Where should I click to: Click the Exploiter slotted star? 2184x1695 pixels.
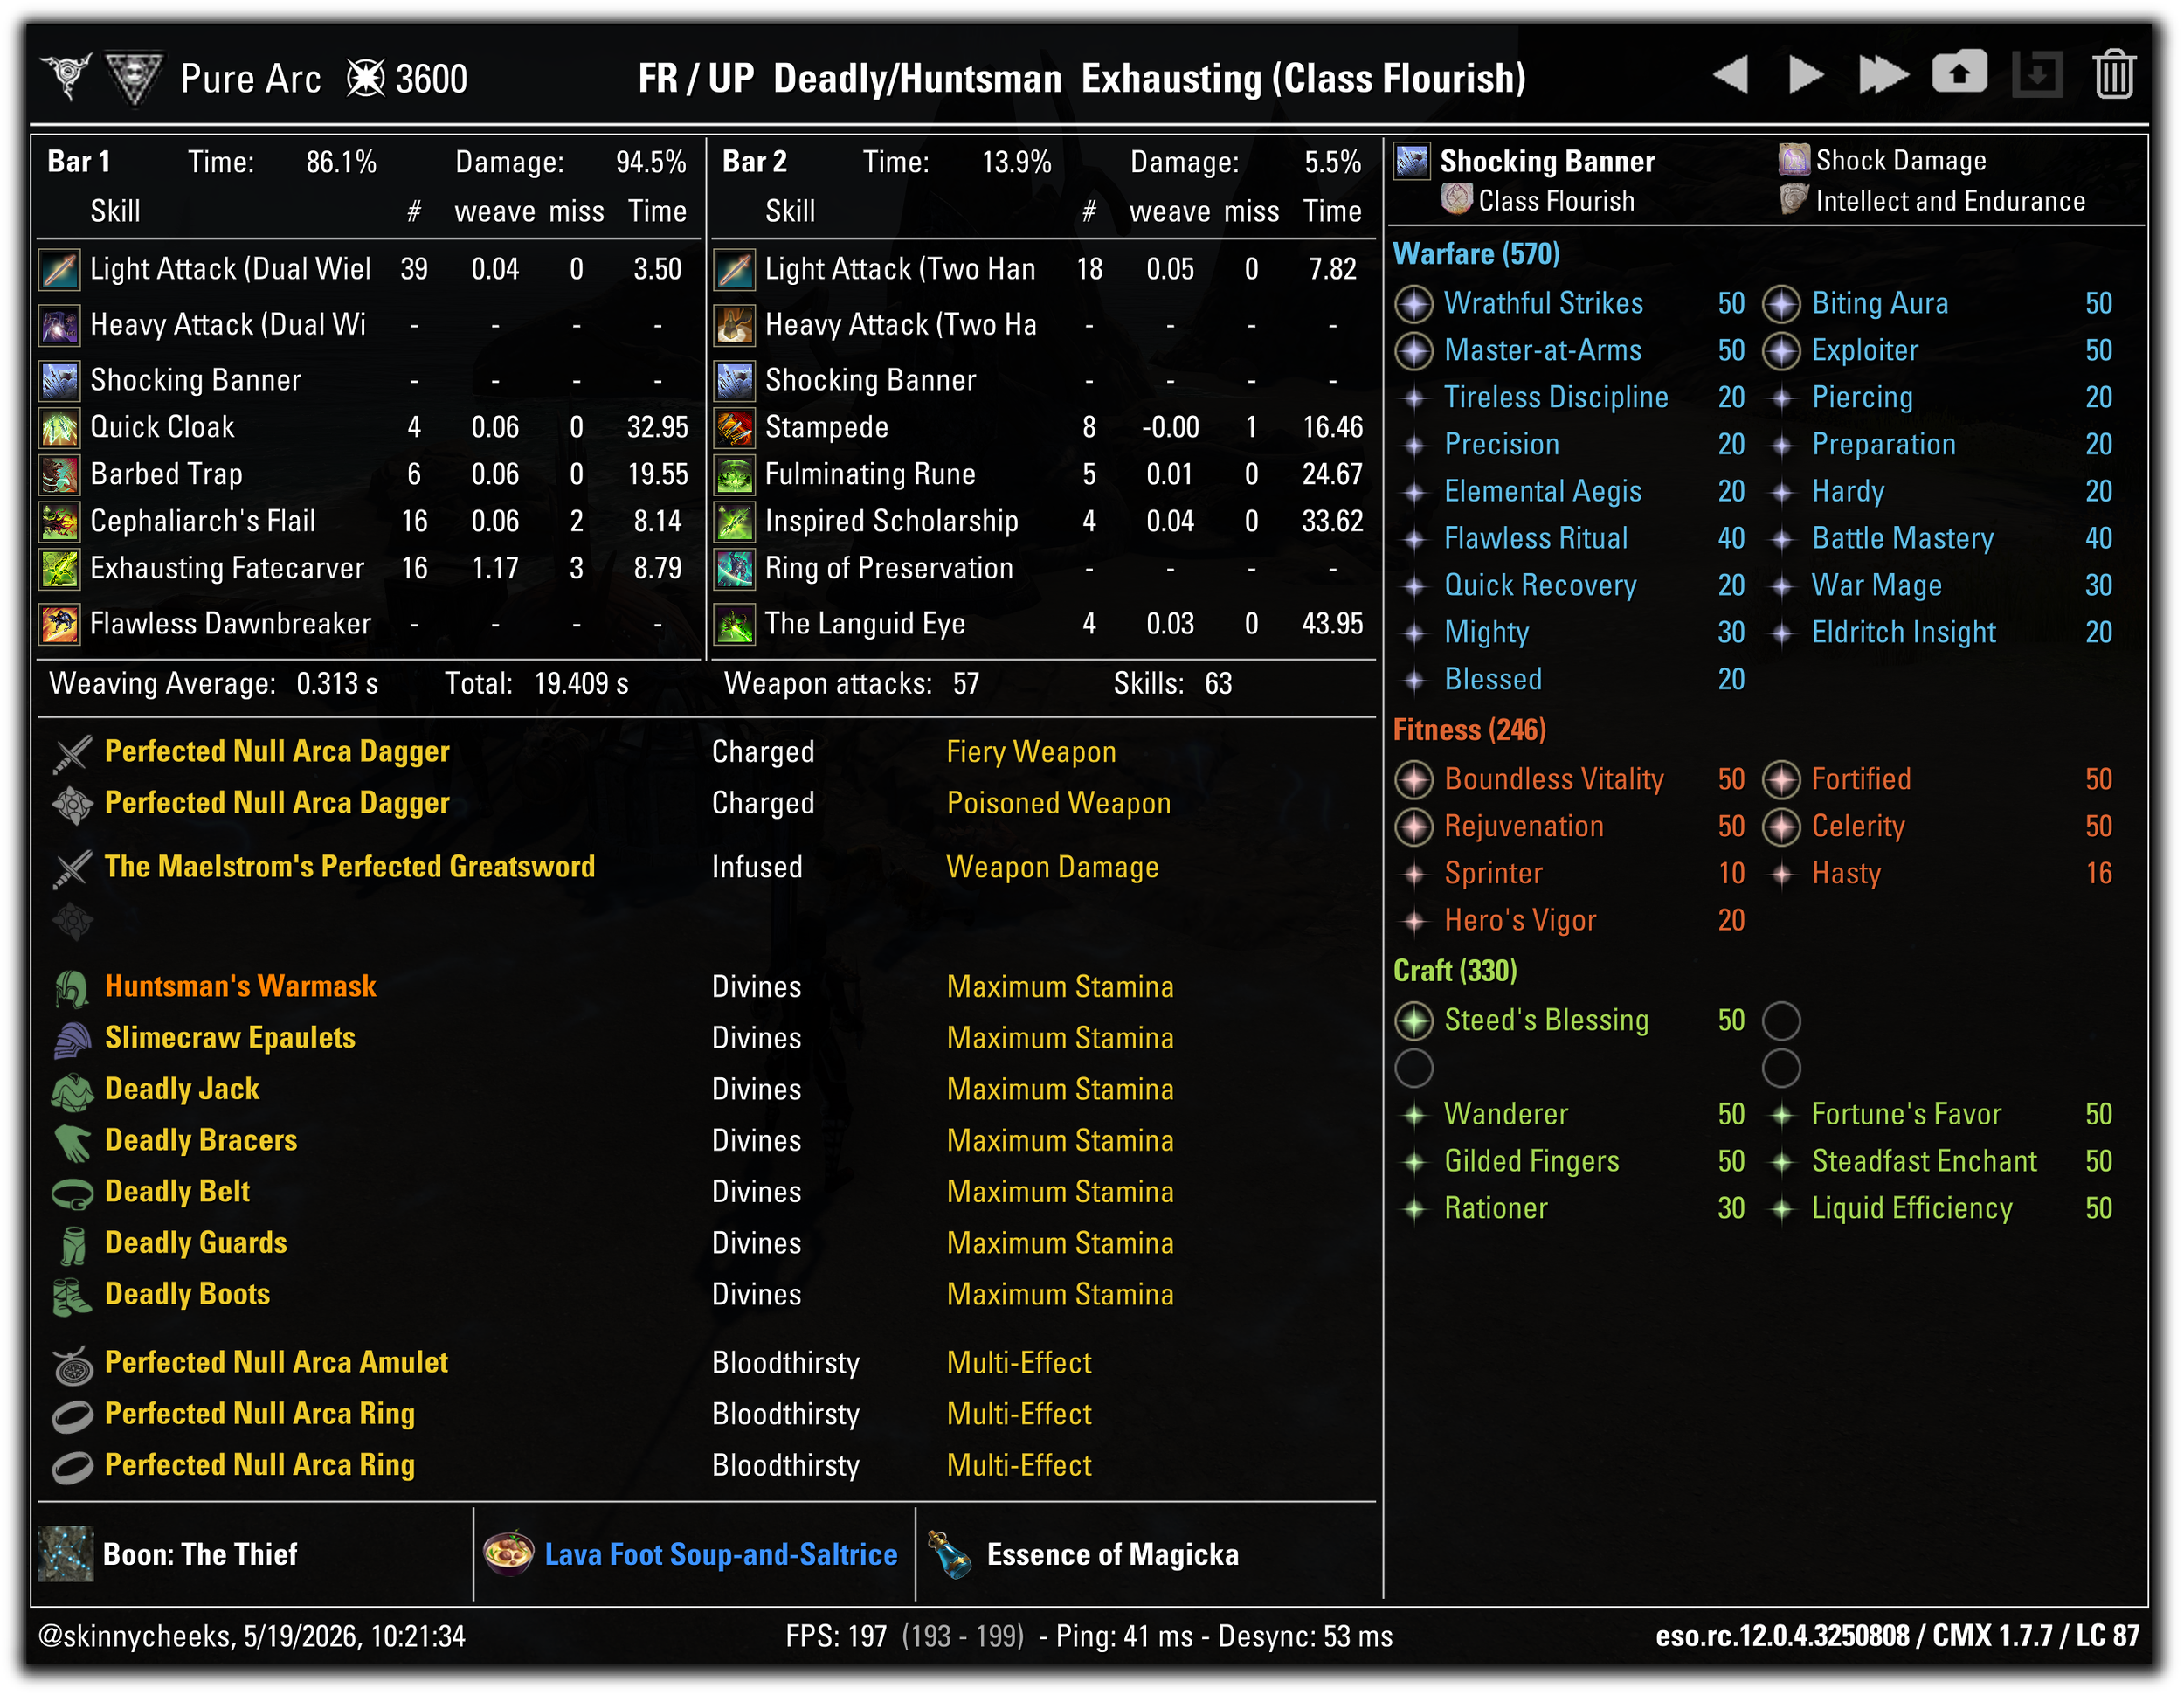point(1781,351)
